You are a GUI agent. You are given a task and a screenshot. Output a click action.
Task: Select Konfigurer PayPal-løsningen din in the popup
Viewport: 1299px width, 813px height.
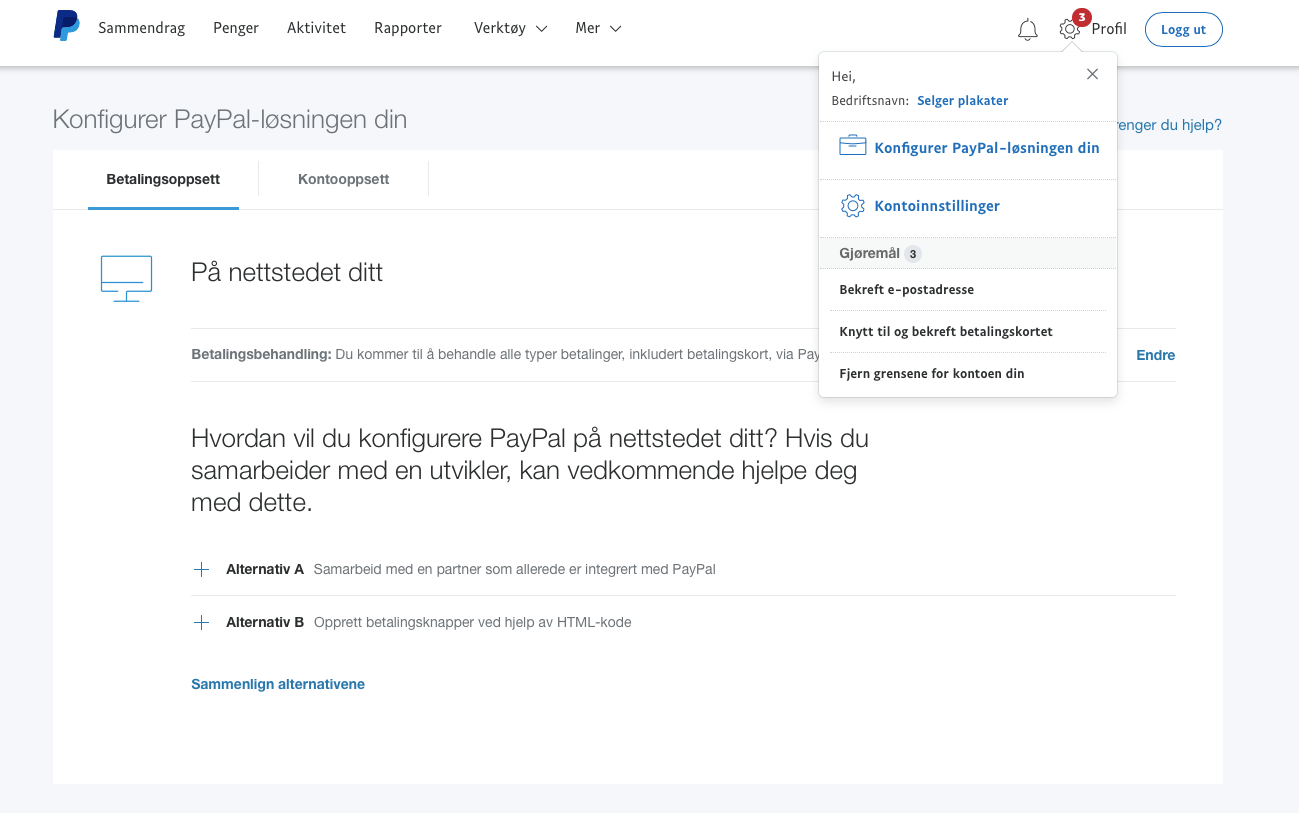[987, 148]
